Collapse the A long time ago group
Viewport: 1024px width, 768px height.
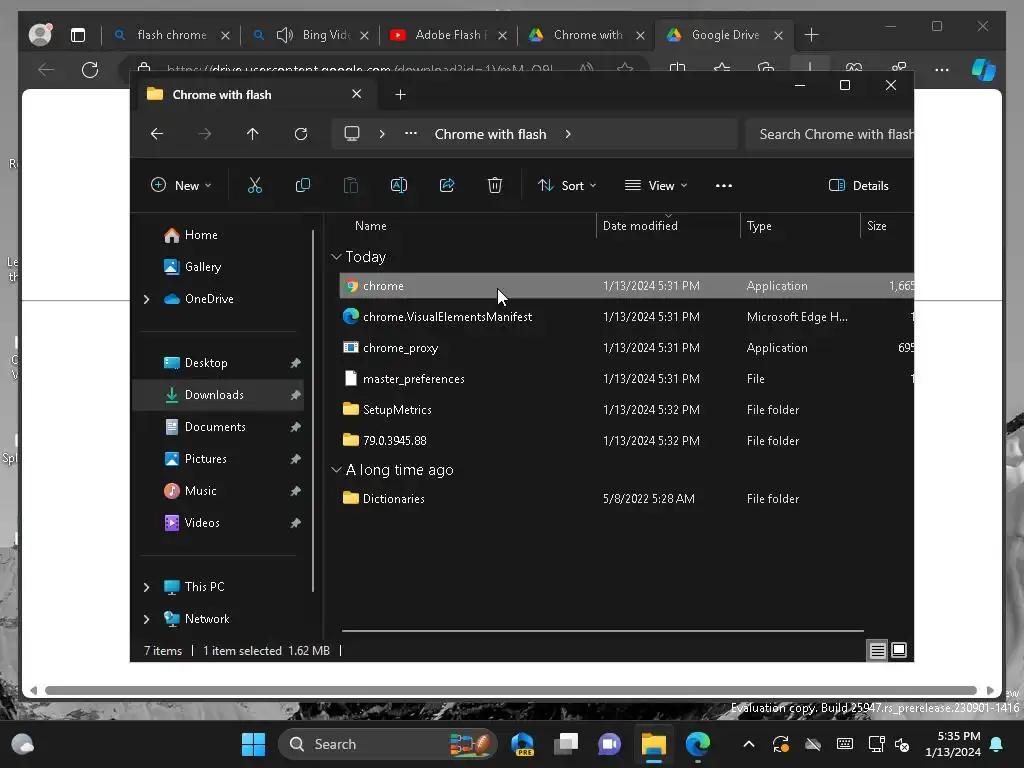tap(336, 470)
